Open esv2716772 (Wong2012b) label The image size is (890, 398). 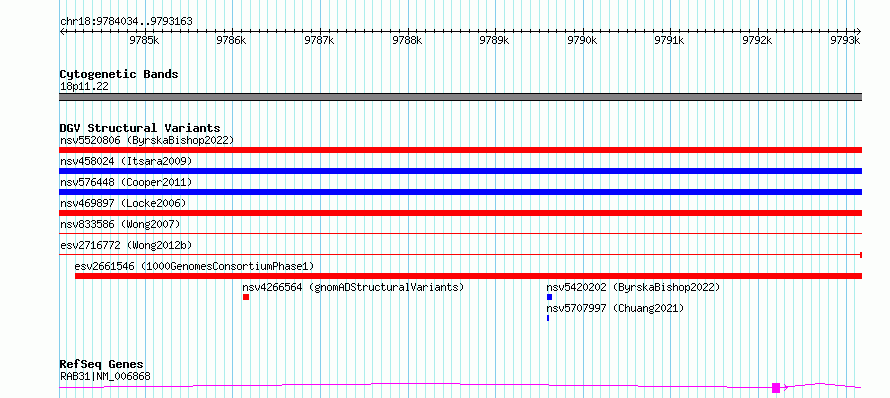pos(126,245)
